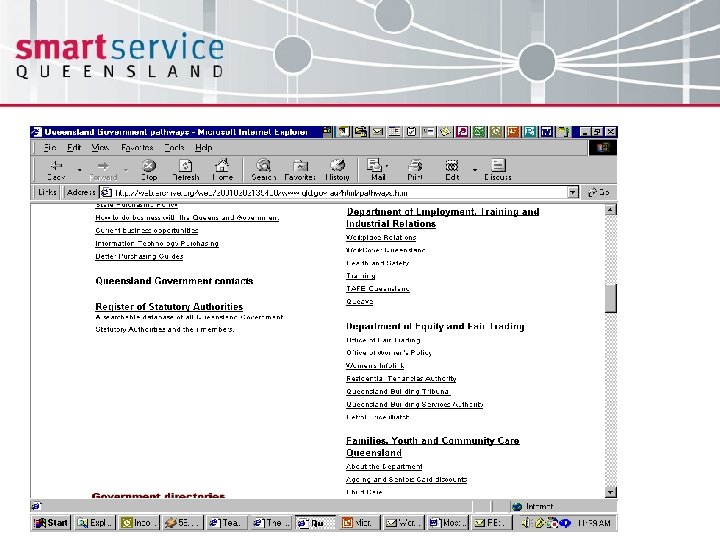
Task: Open the Favorites menu
Action: coord(137,147)
